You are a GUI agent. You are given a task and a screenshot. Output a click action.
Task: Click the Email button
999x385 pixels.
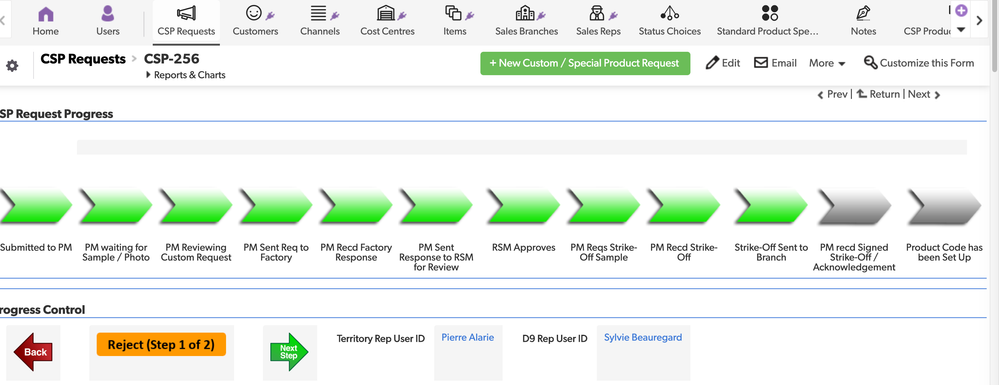775,63
